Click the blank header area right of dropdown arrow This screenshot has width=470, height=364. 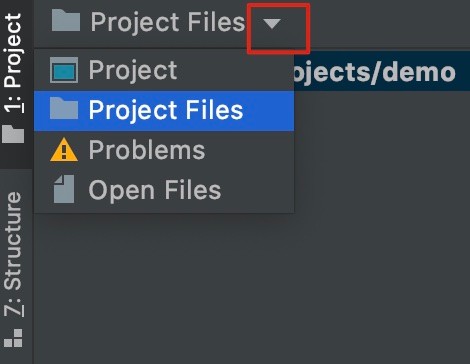(390, 23)
